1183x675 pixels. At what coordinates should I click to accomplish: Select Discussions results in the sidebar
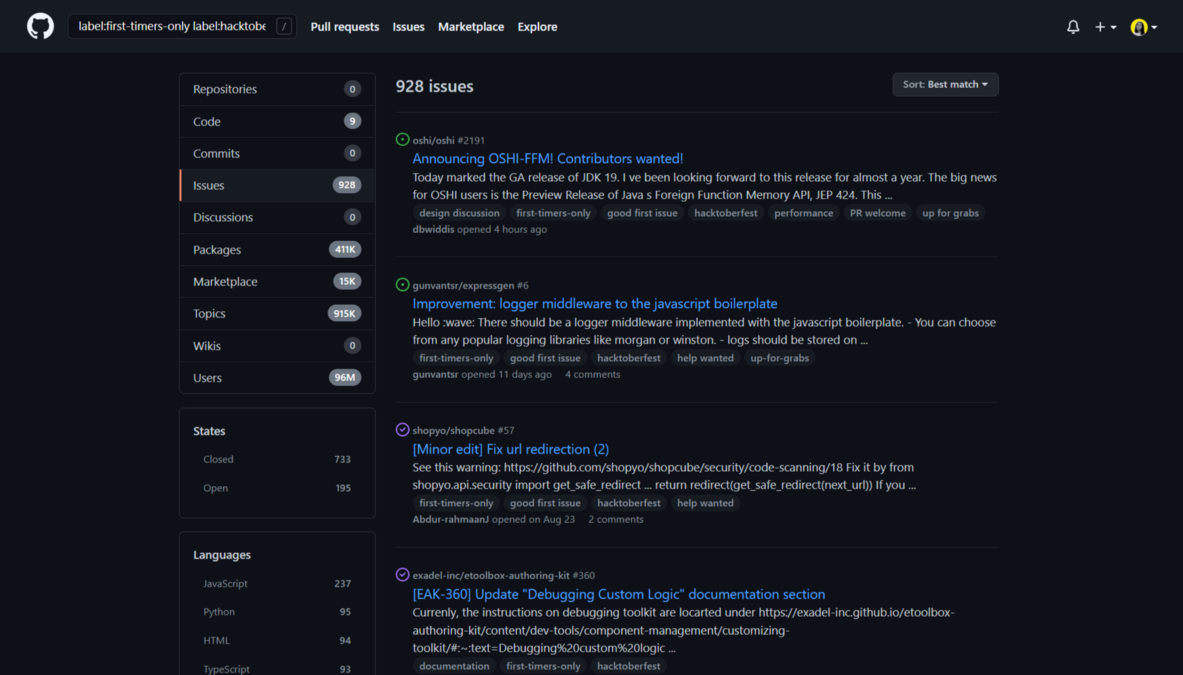pyautogui.click(x=277, y=217)
